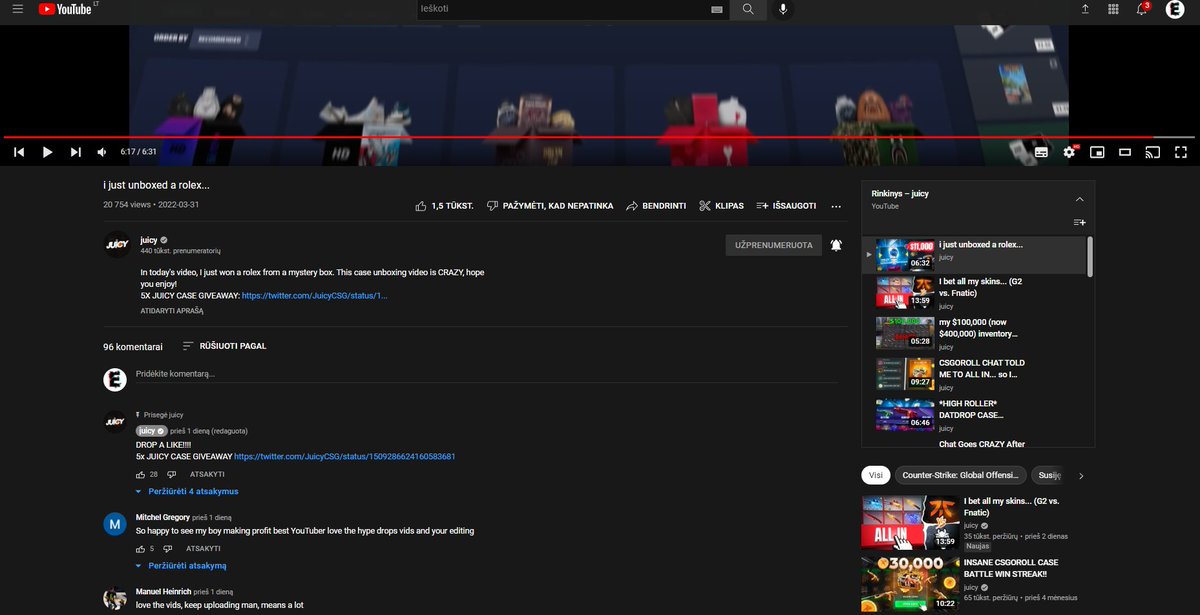Dislike video via PAŽYMĖTI, KAD NEPATINKA
The height and width of the screenshot is (615, 1200).
click(550, 206)
